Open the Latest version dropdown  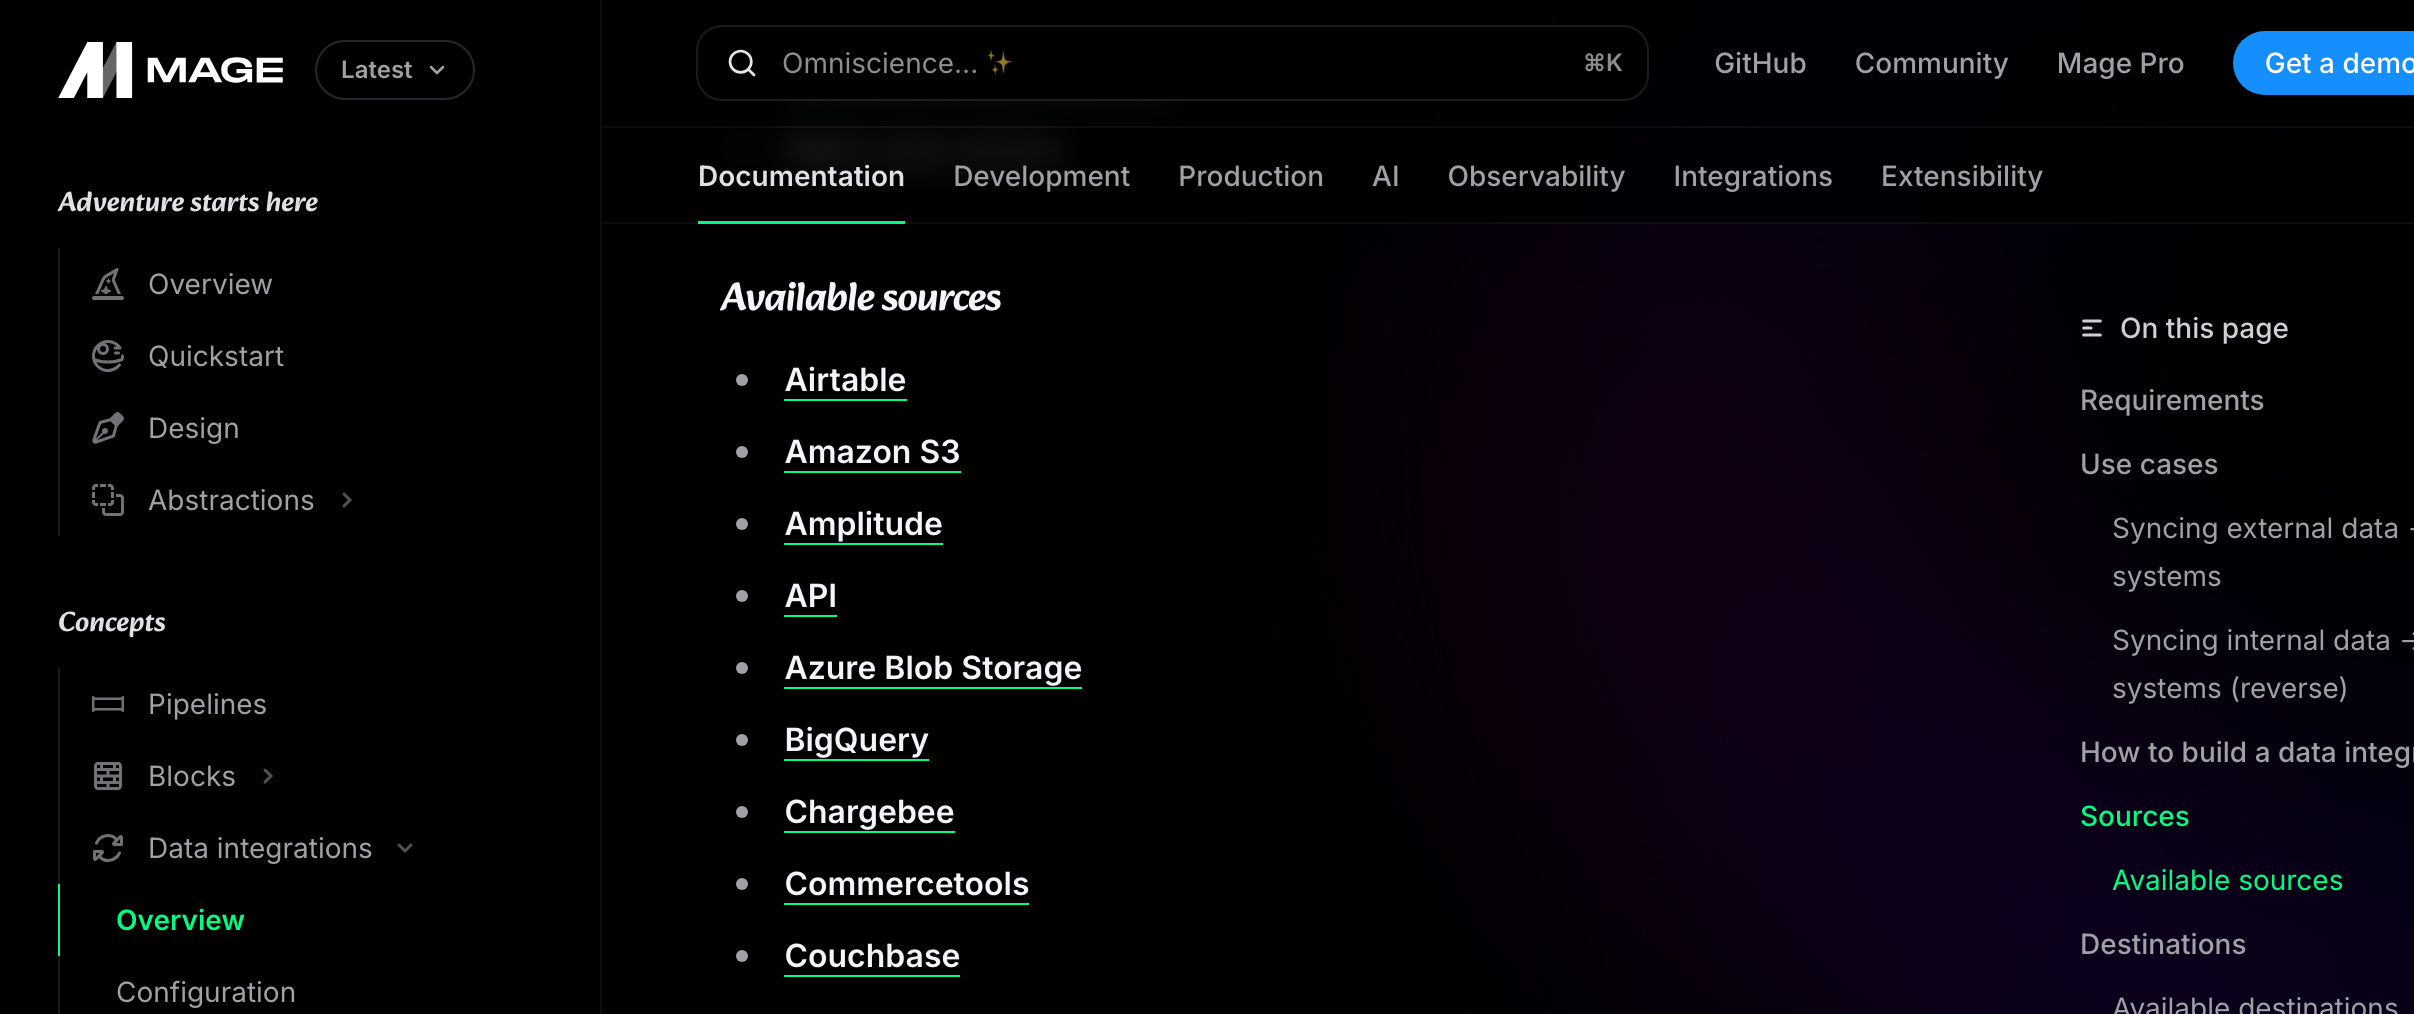coord(395,70)
